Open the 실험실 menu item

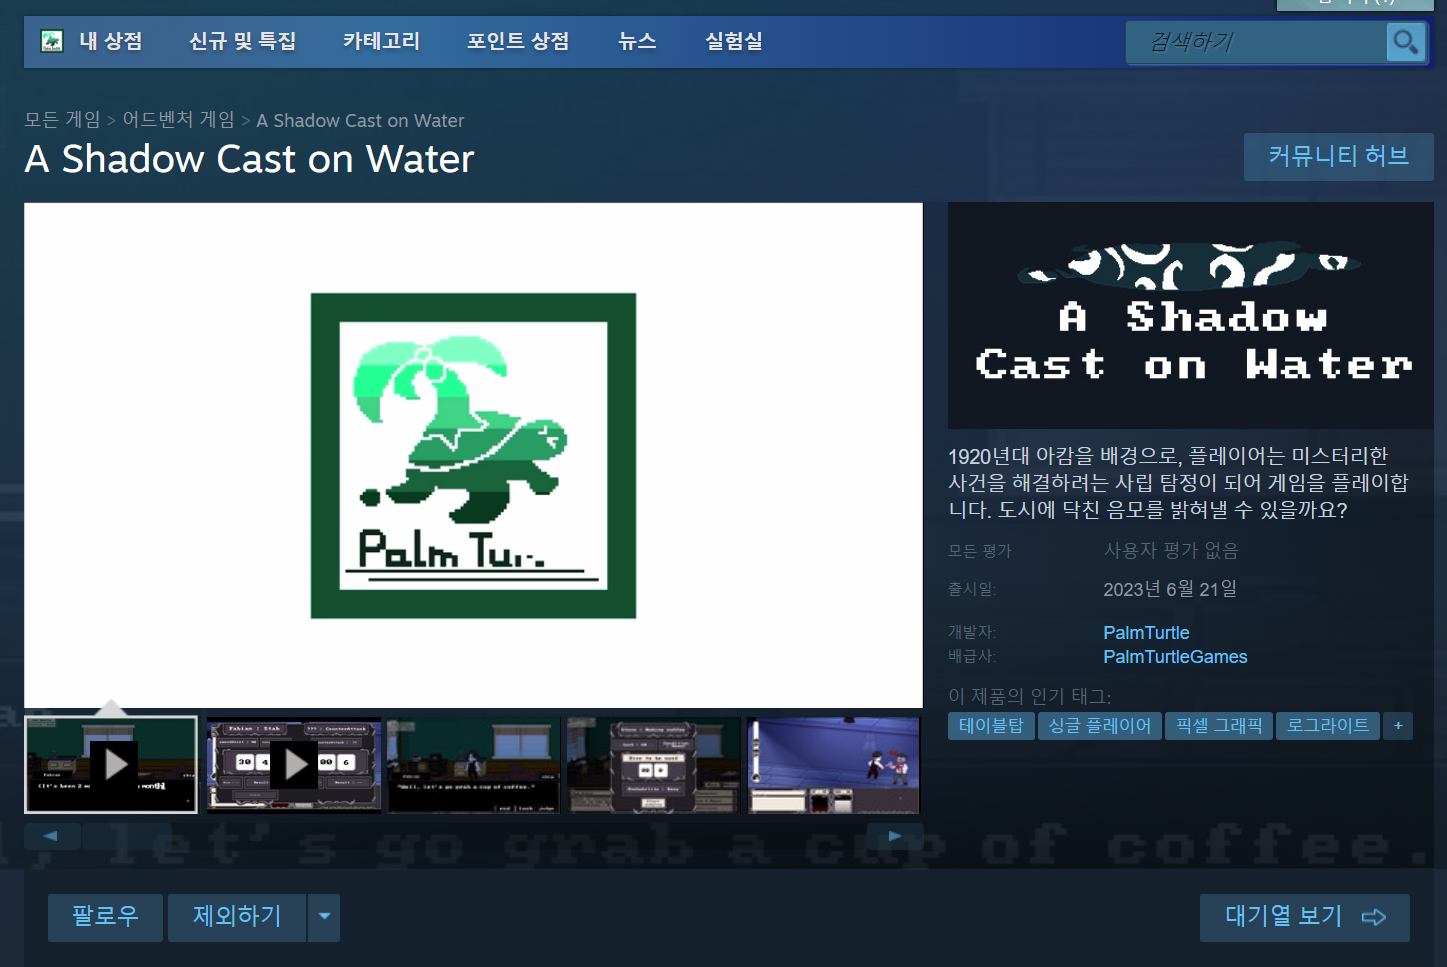click(x=734, y=41)
